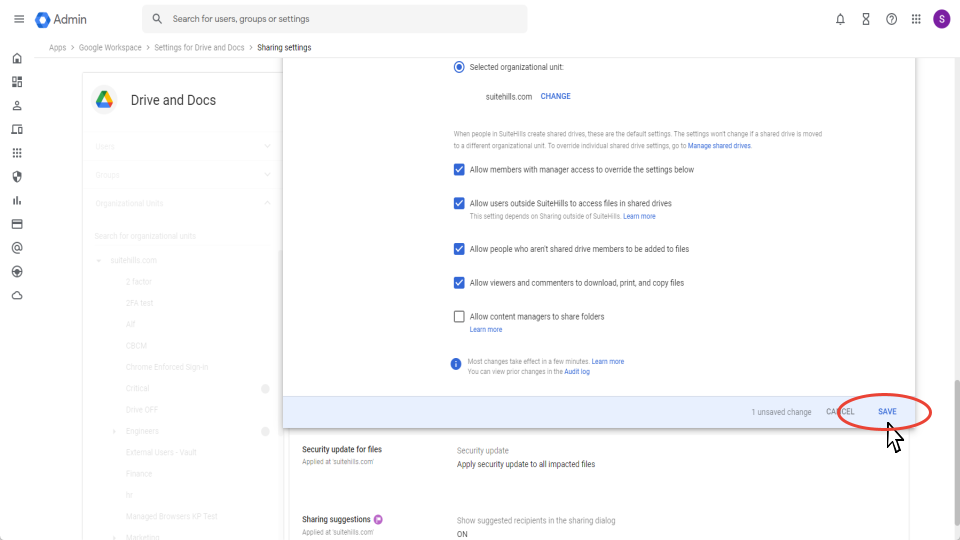This screenshot has height=540, width=960.
Task: Uncheck Allow people who aren't members
Action: click(459, 249)
